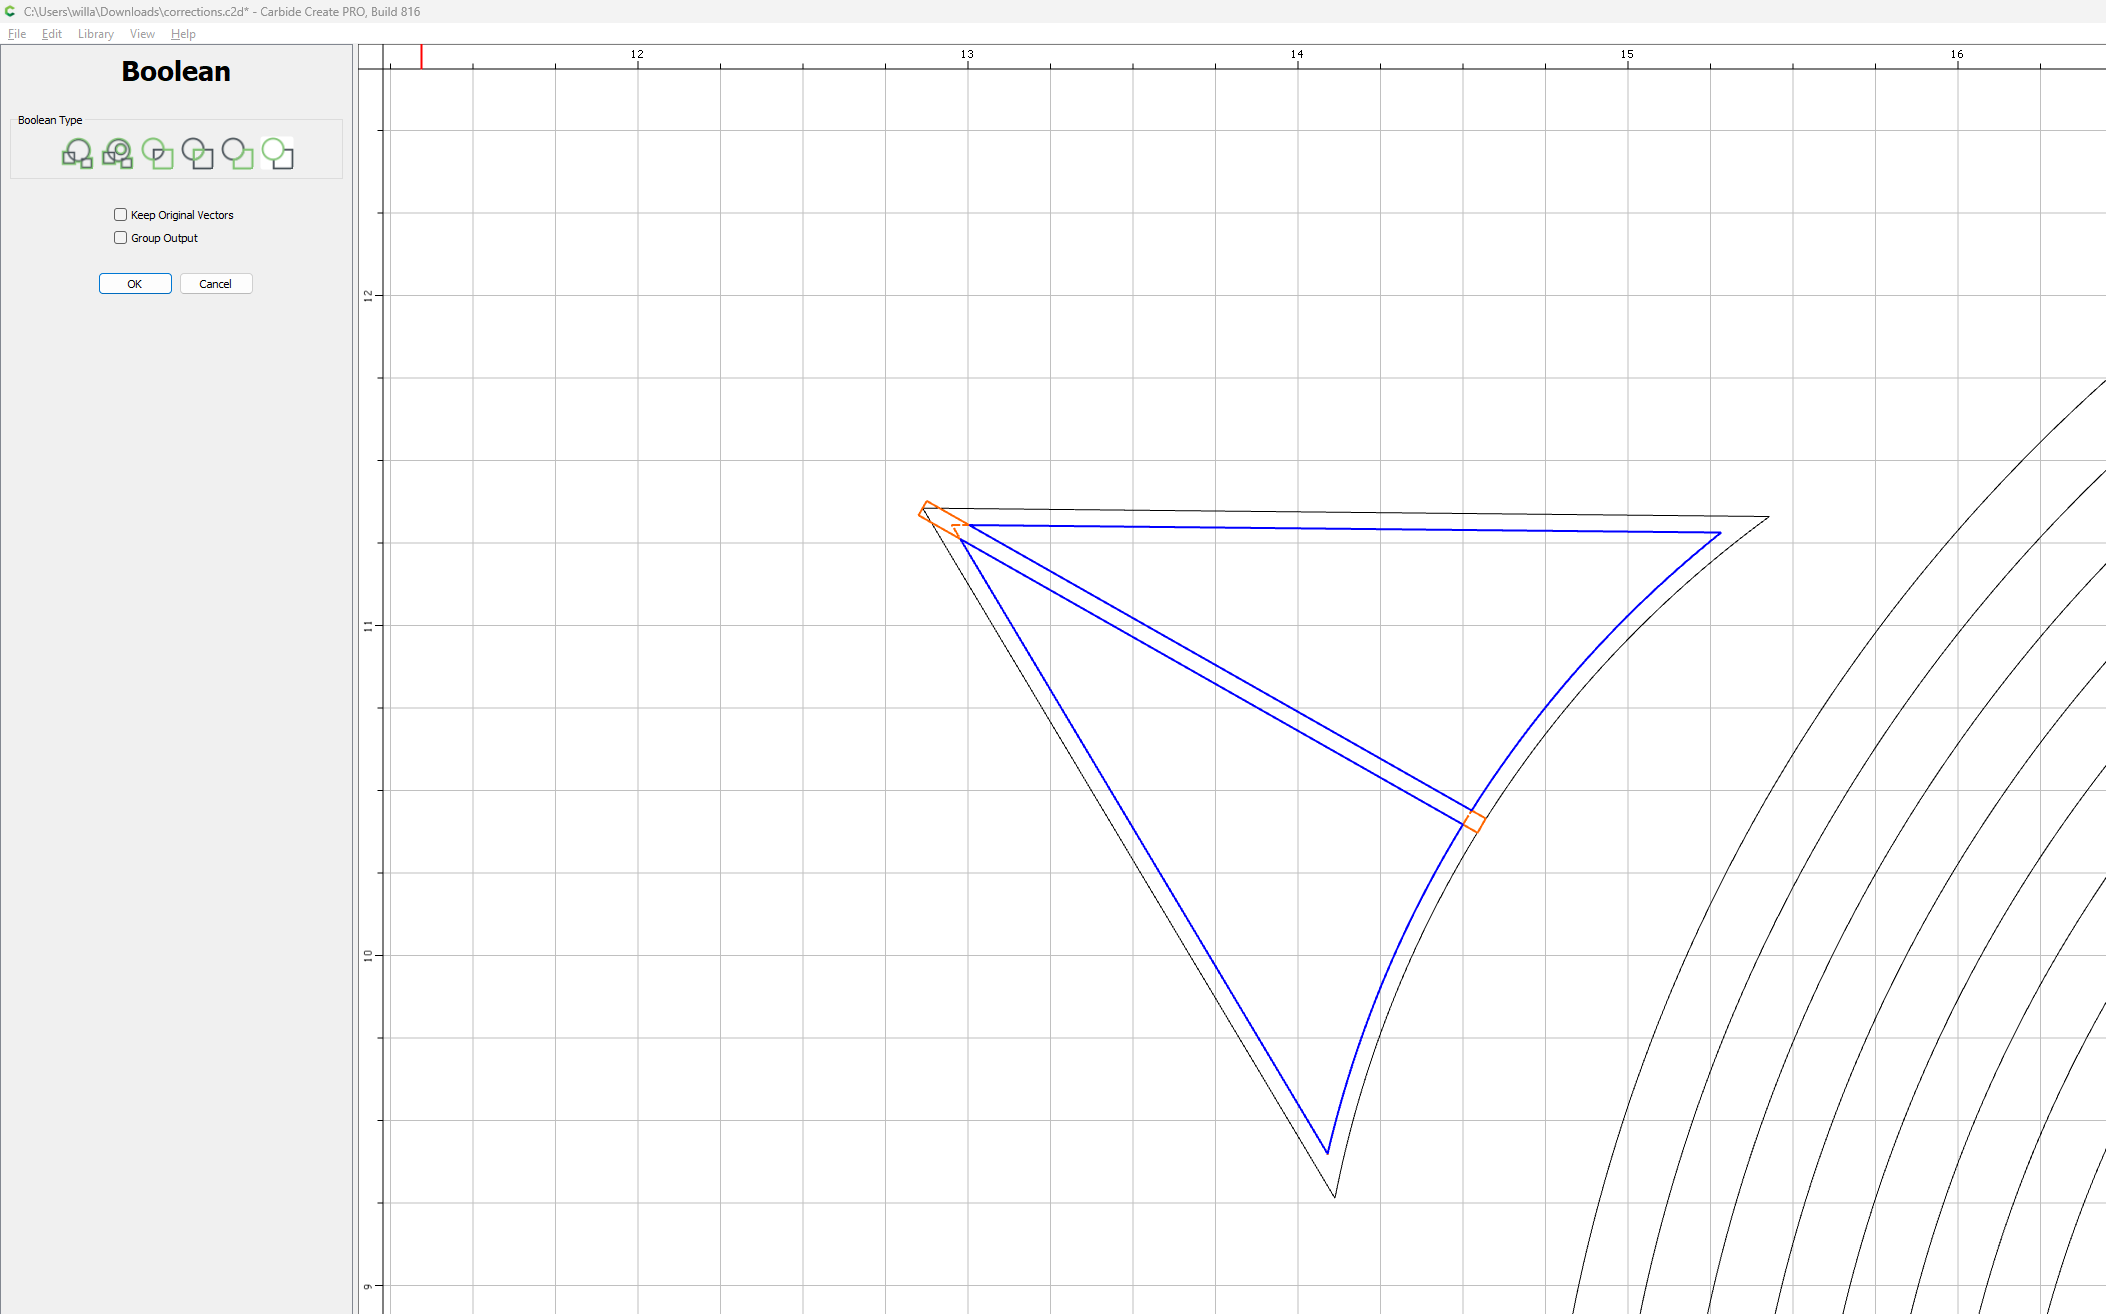Confirm the Boolean with OK
Image resolution: width=2106 pixels, height=1314 pixels.
[x=135, y=284]
